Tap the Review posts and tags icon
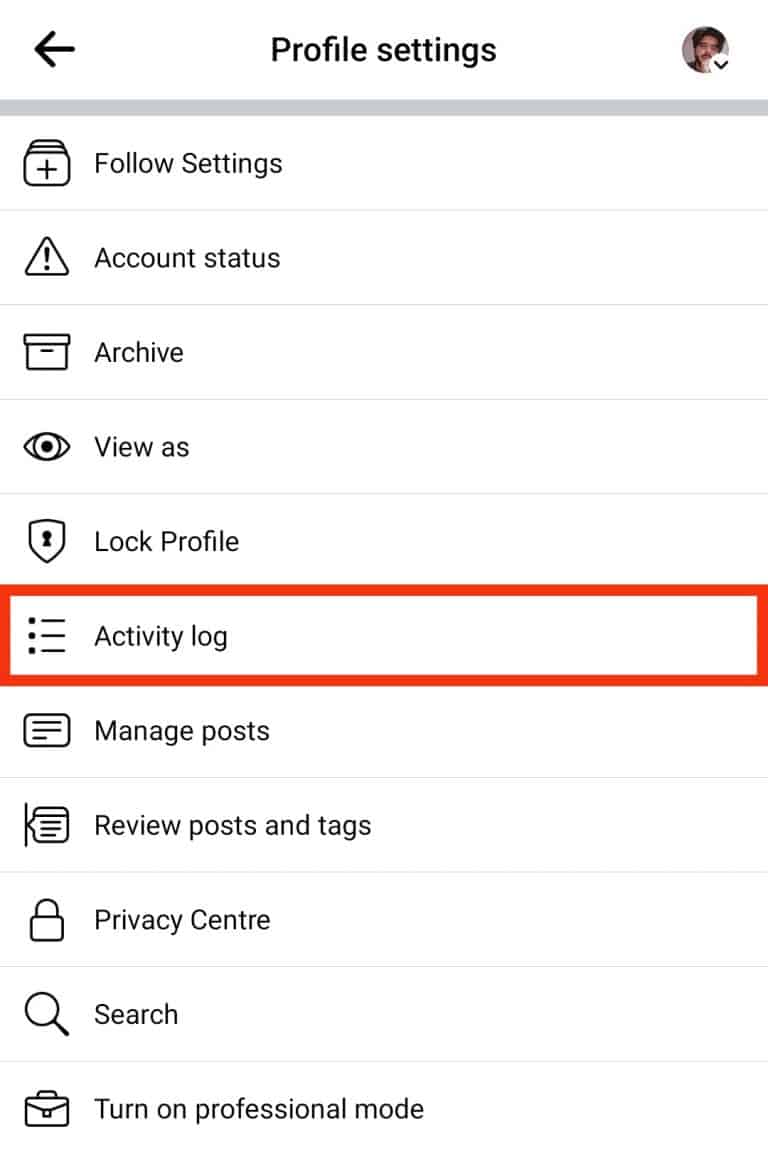 click(x=46, y=826)
